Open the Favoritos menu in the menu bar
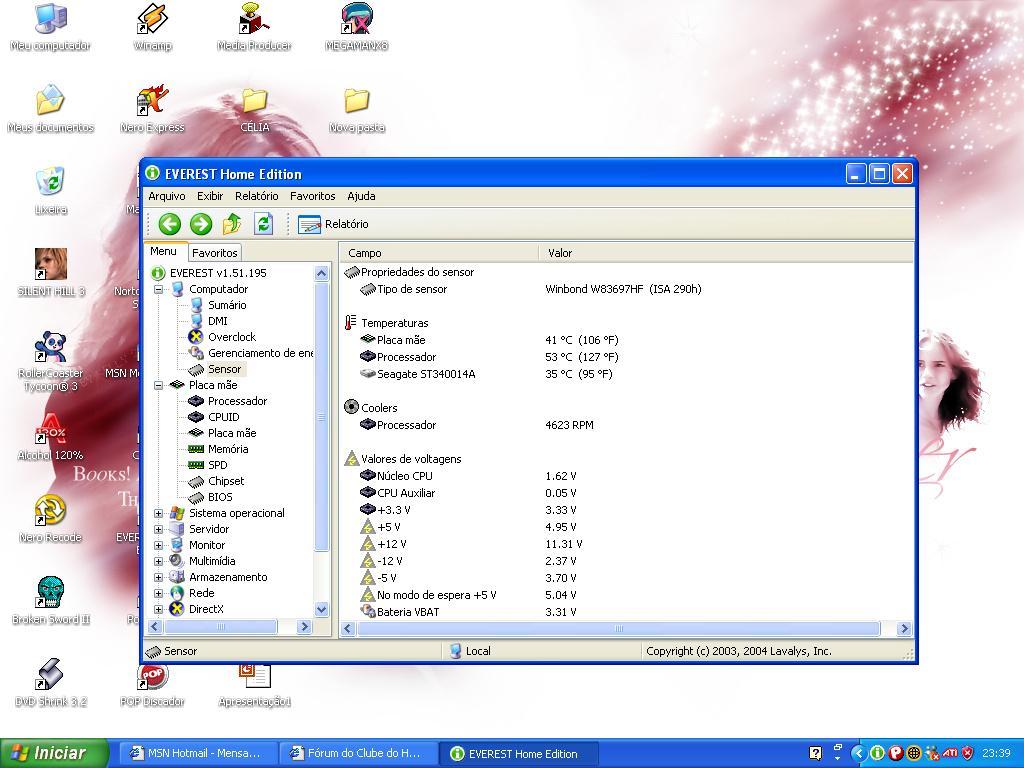Image resolution: width=1024 pixels, height=768 pixels. (312, 196)
